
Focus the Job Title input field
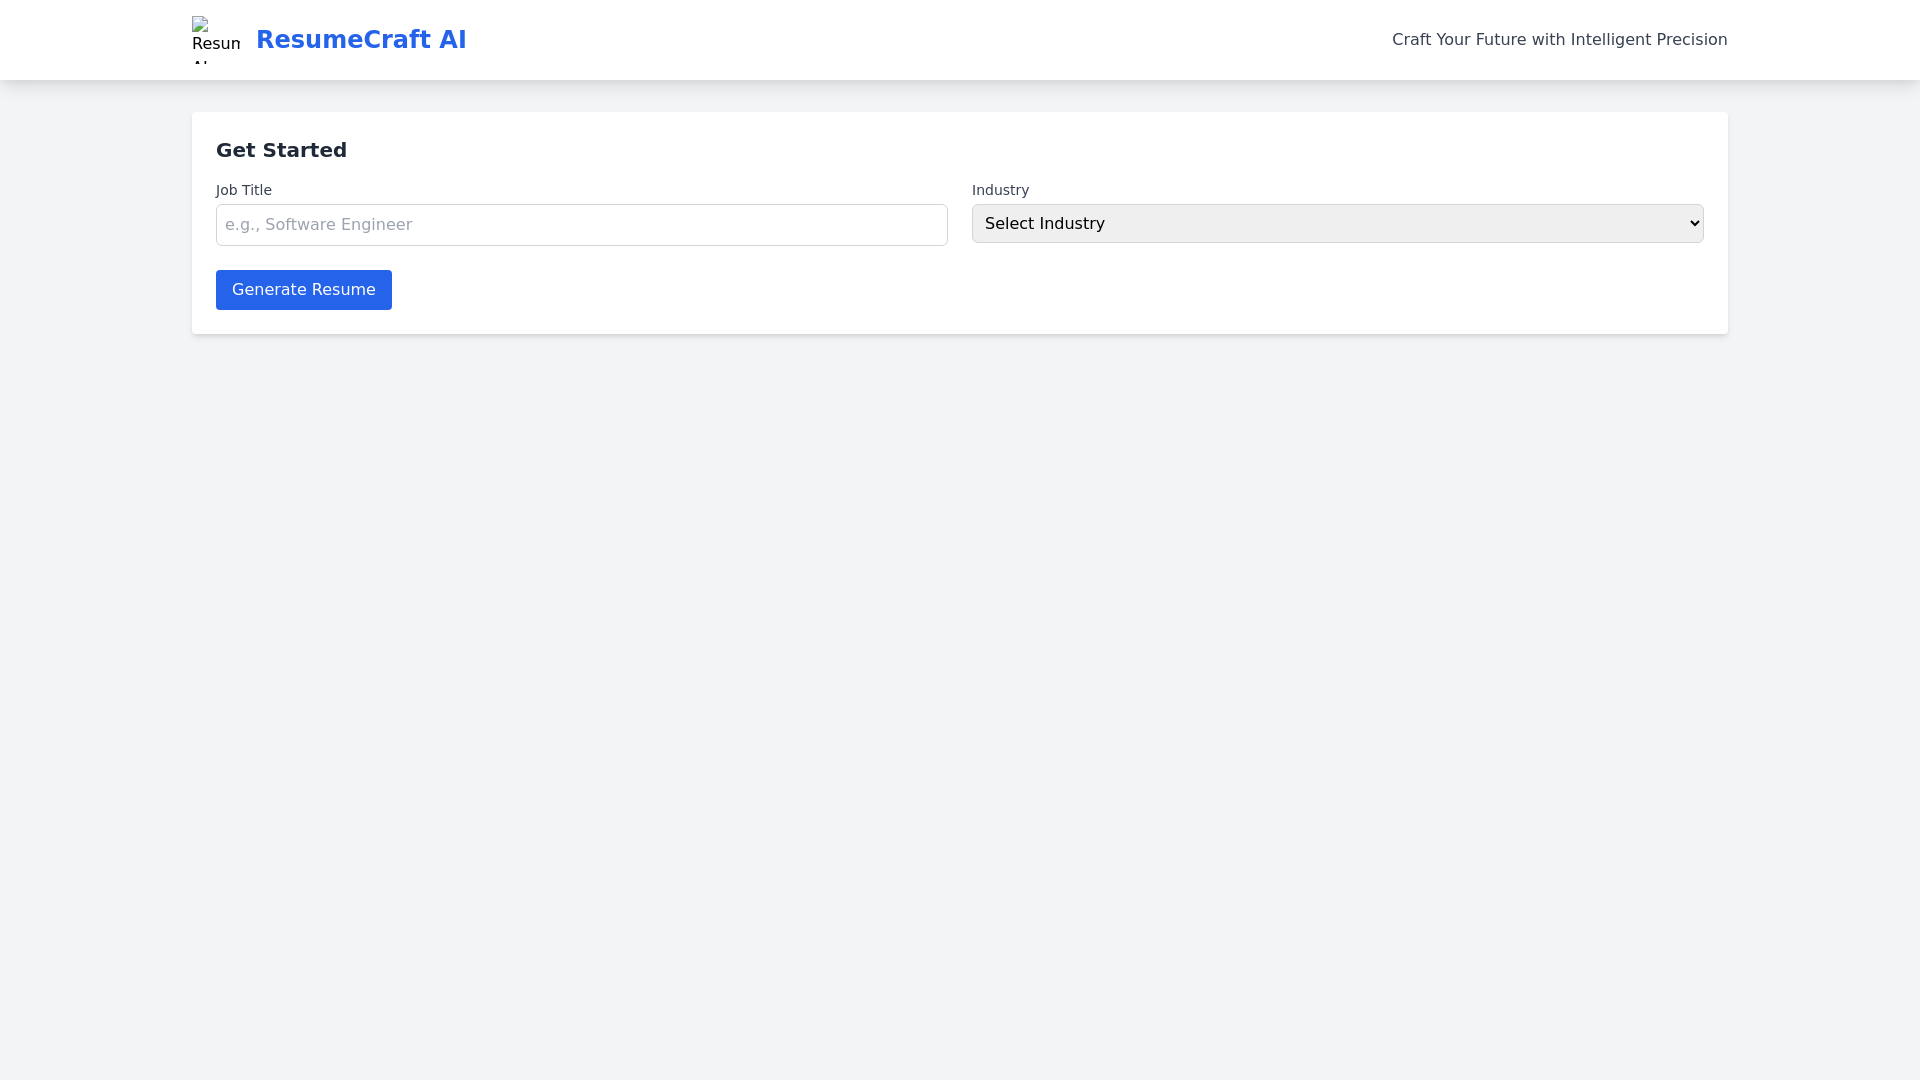[x=582, y=225]
